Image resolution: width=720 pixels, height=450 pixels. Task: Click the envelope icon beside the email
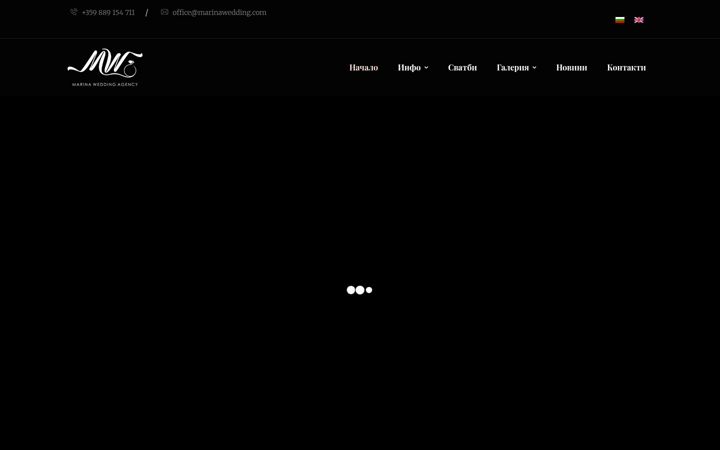164,12
